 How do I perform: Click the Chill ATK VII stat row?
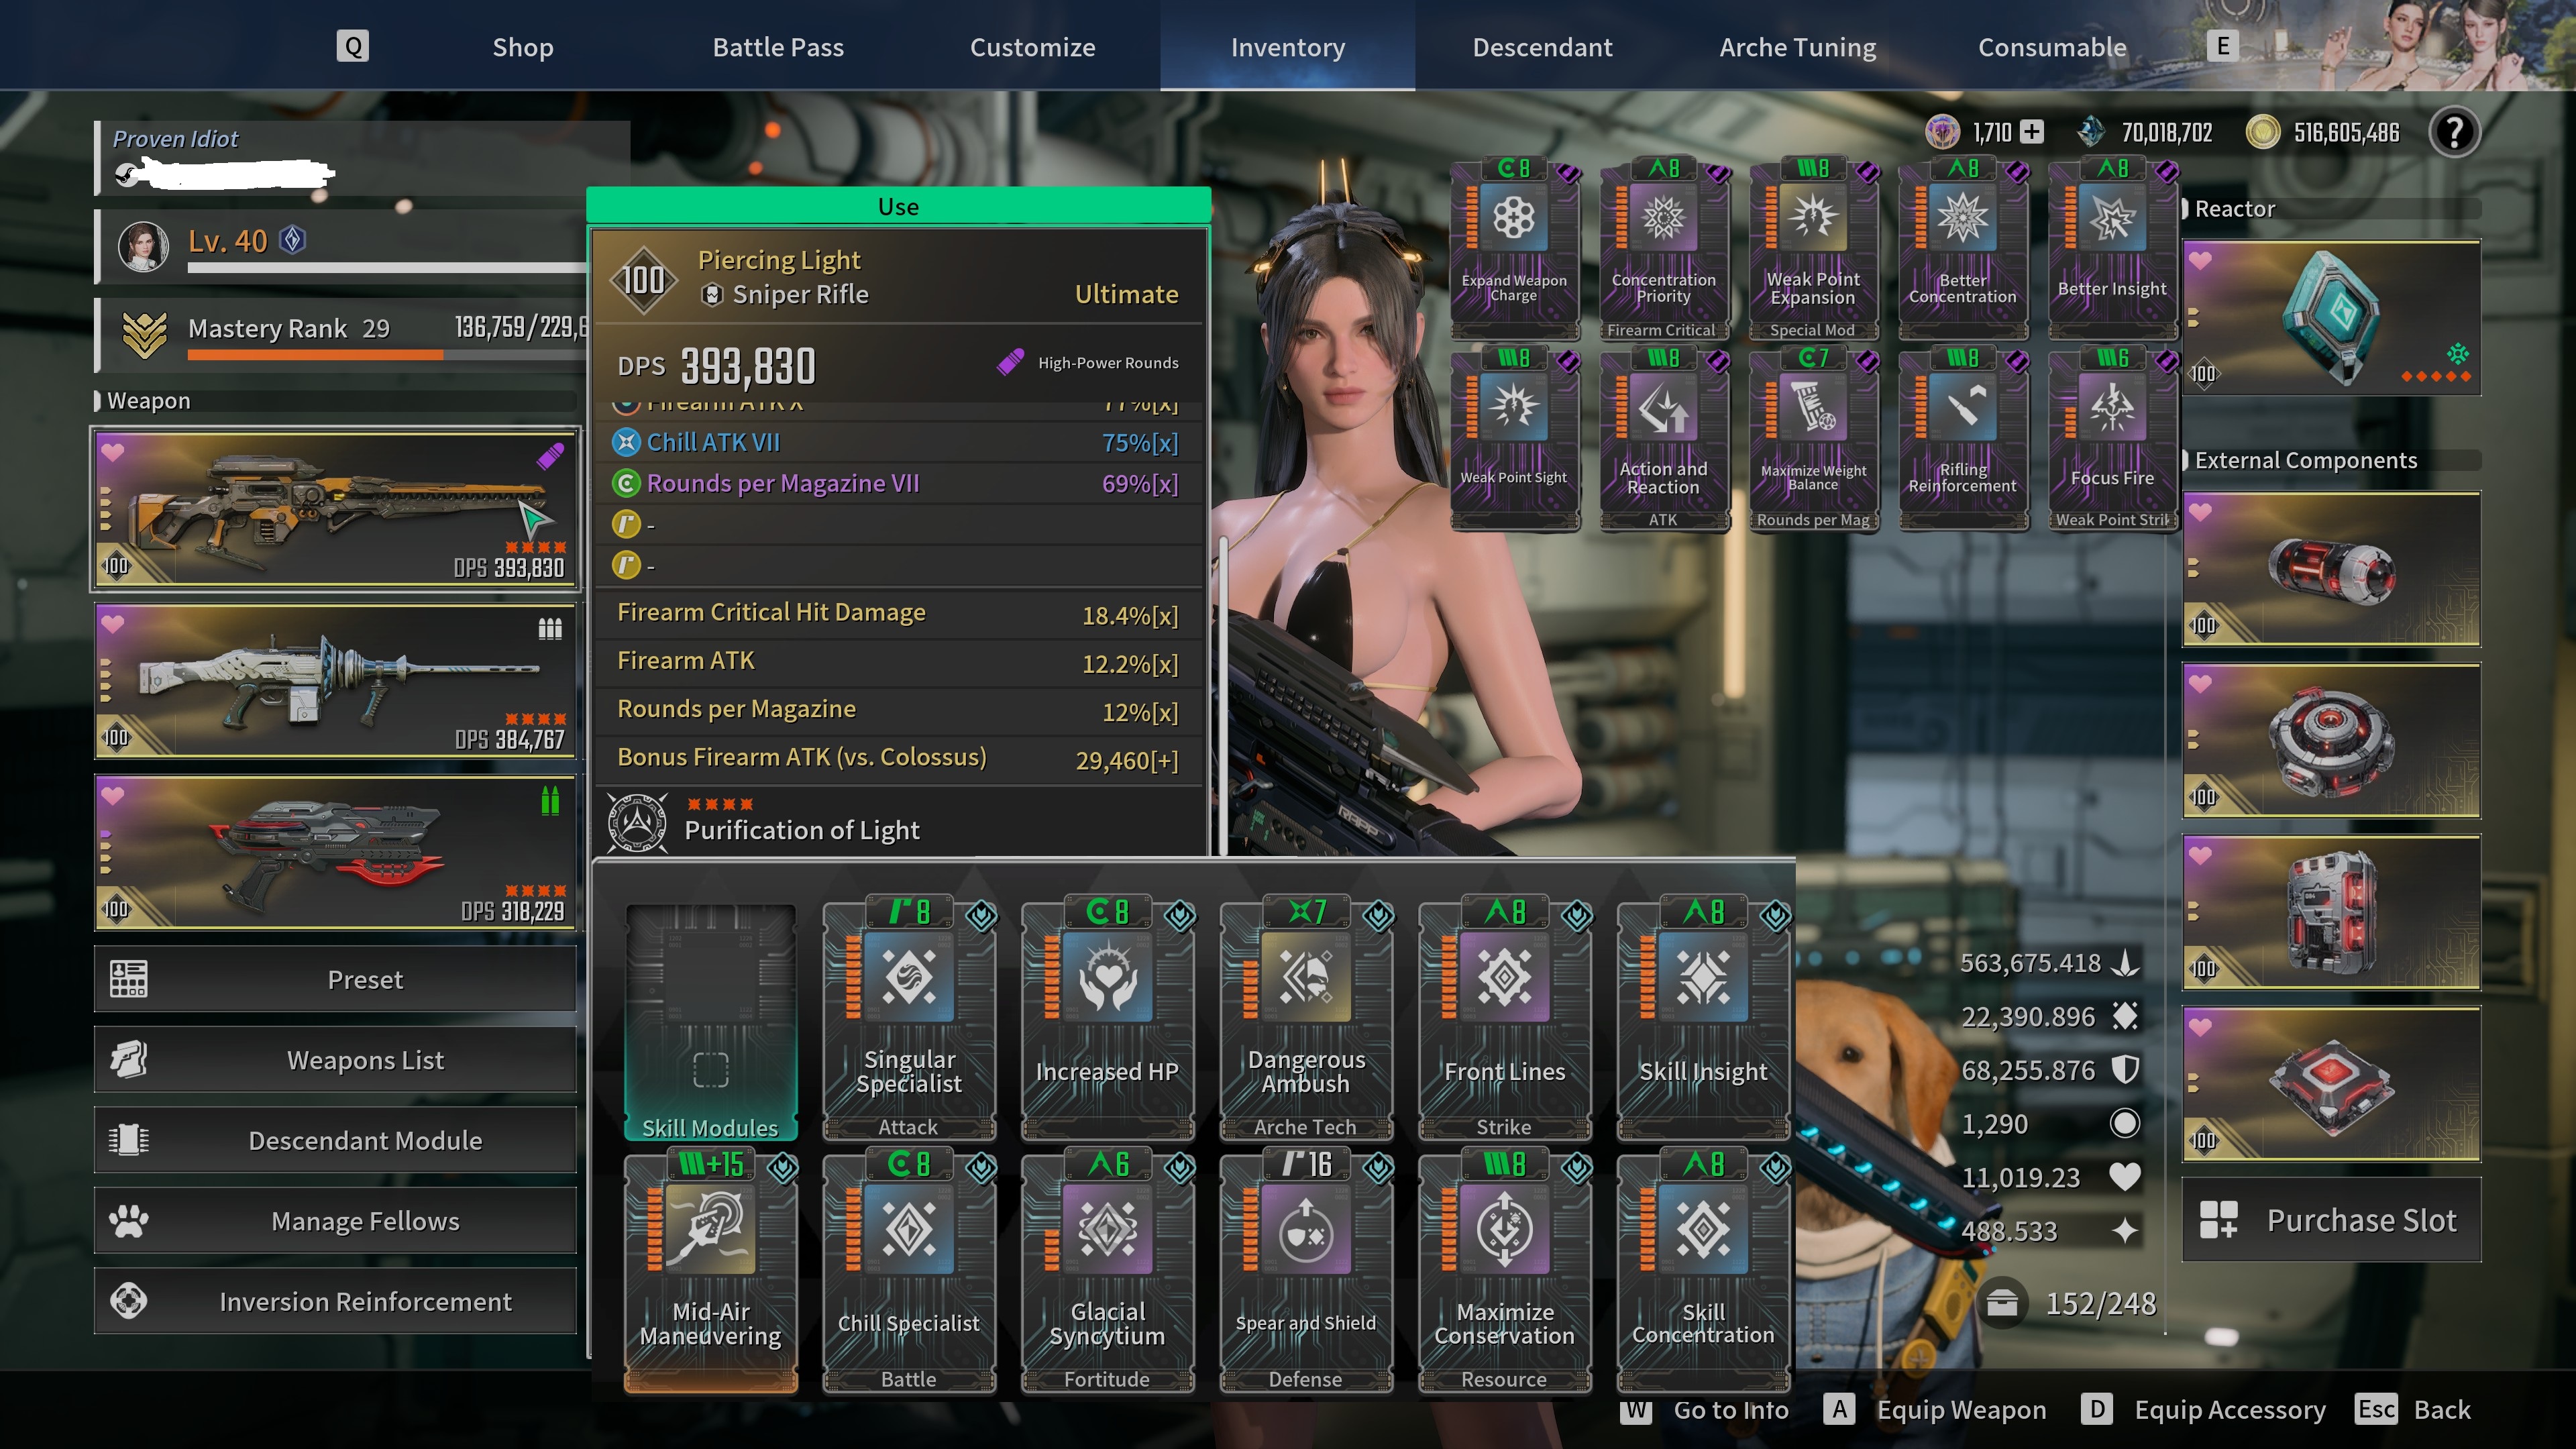pyautogui.click(x=898, y=442)
